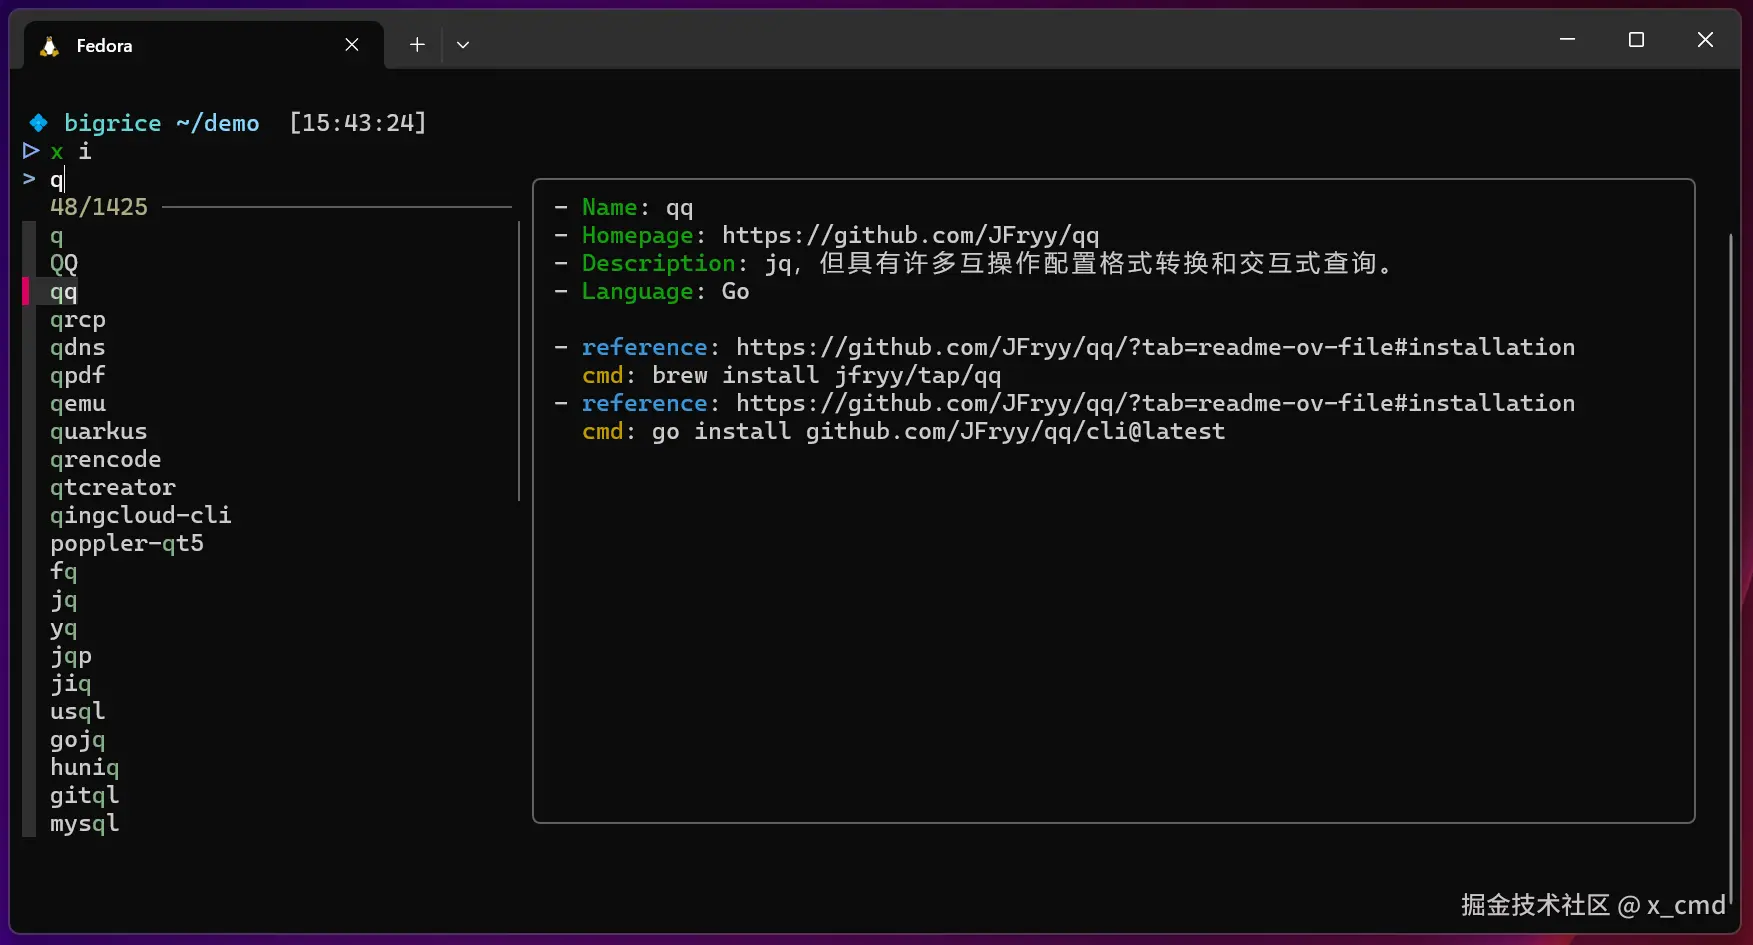Select jiq in the package list
Viewport: 1753px width, 945px height.
(x=71, y=684)
